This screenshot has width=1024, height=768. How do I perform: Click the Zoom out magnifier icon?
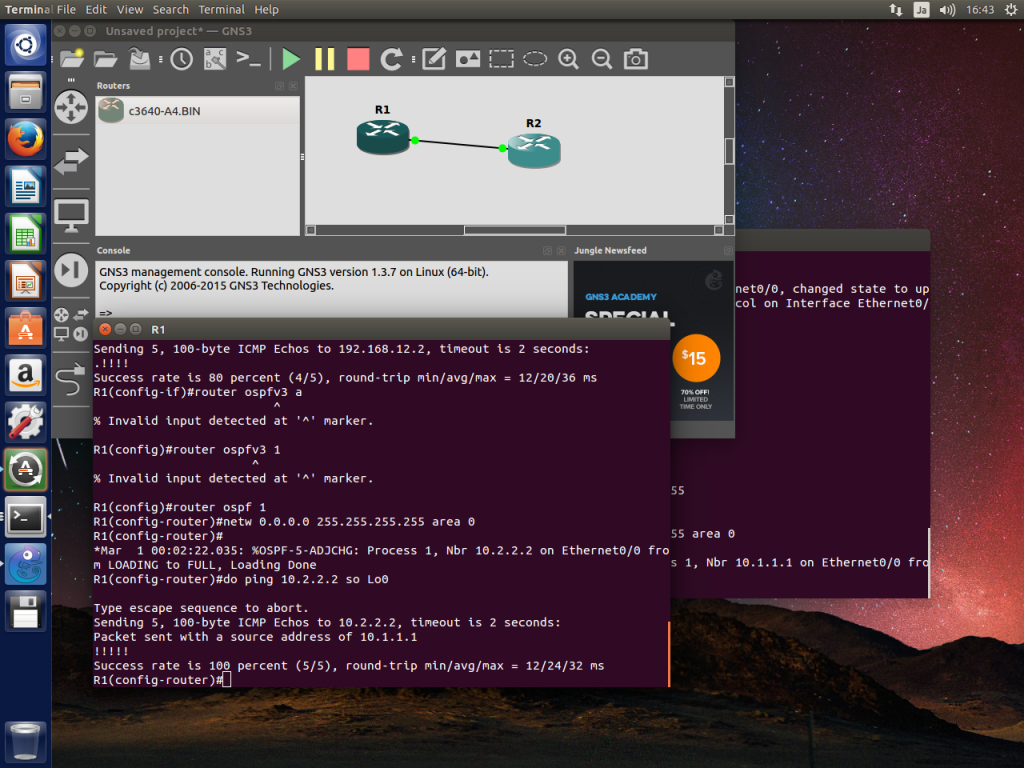pyautogui.click(x=601, y=59)
